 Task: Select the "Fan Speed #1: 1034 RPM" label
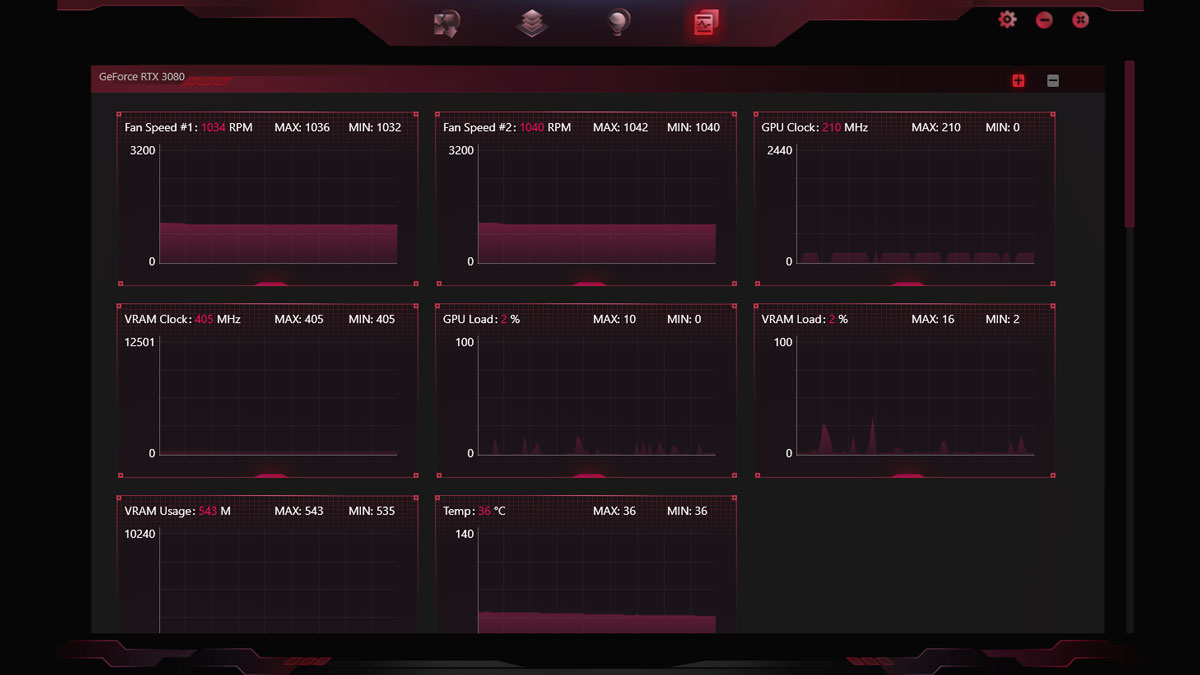coord(188,128)
